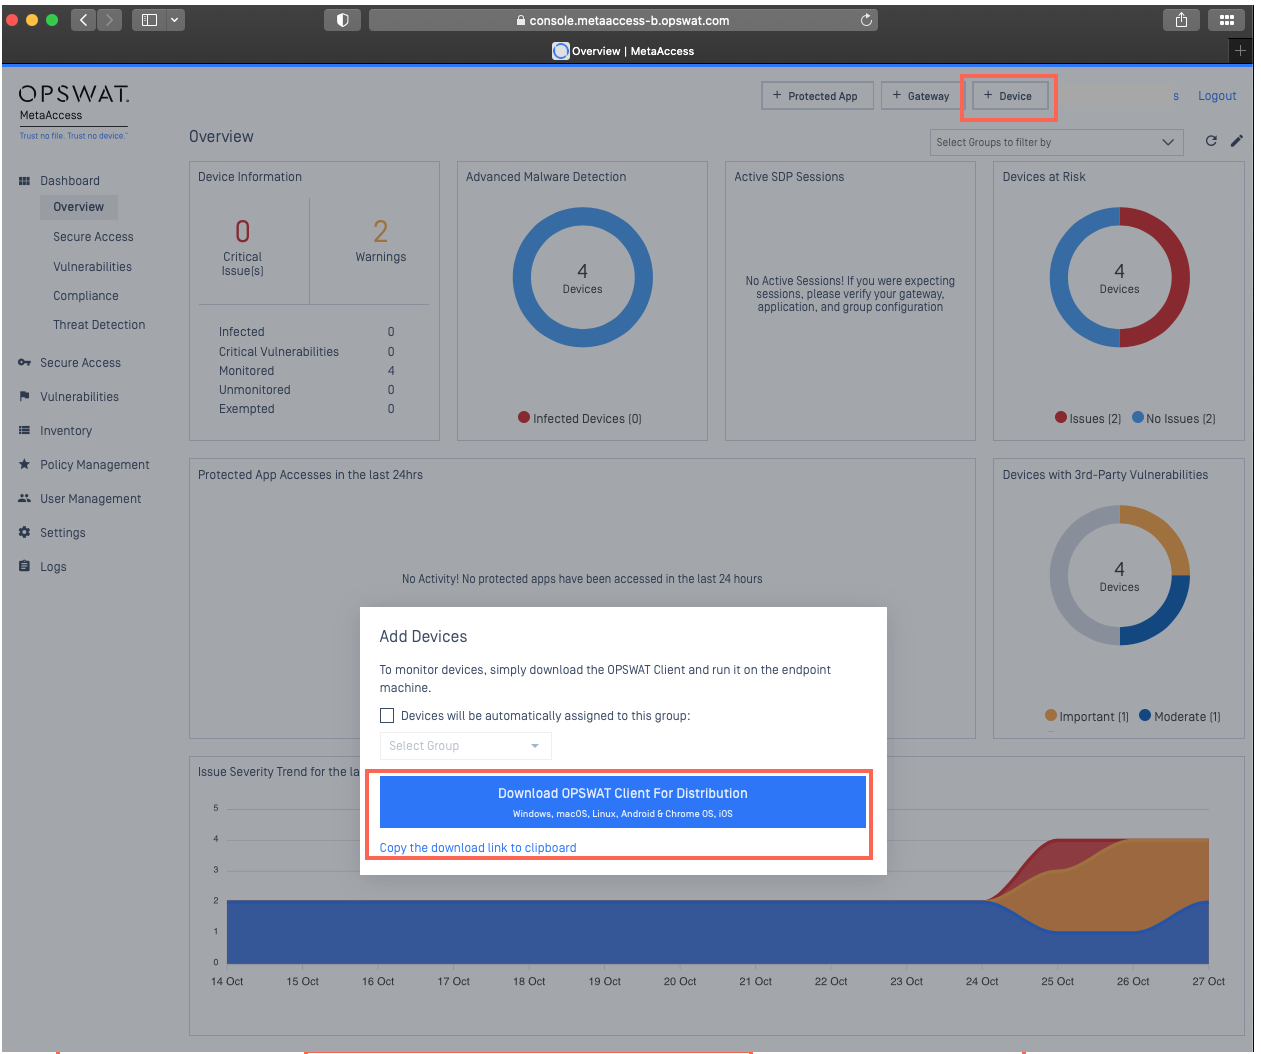The width and height of the screenshot is (1261, 1054).
Task: Click the orange Important (1) legend swatch
Action: (x=1051, y=716)
